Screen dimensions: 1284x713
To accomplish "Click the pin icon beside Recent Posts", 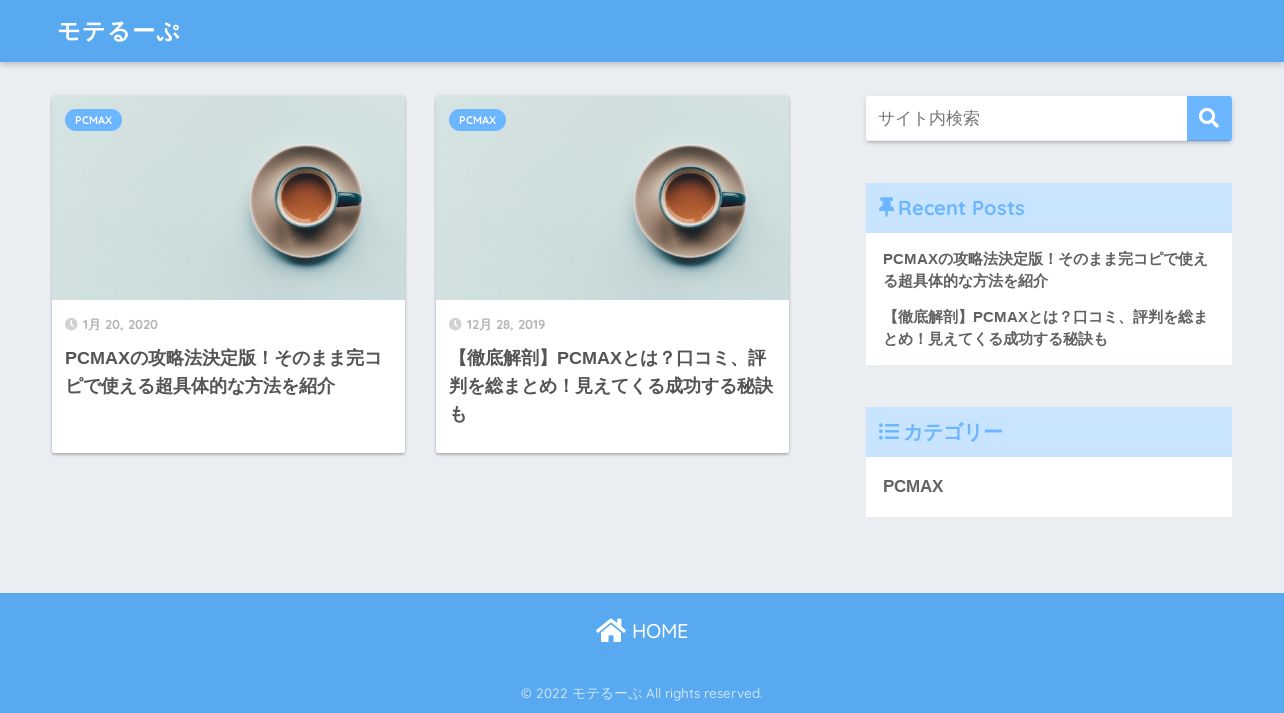I will (x=886, y=207).
